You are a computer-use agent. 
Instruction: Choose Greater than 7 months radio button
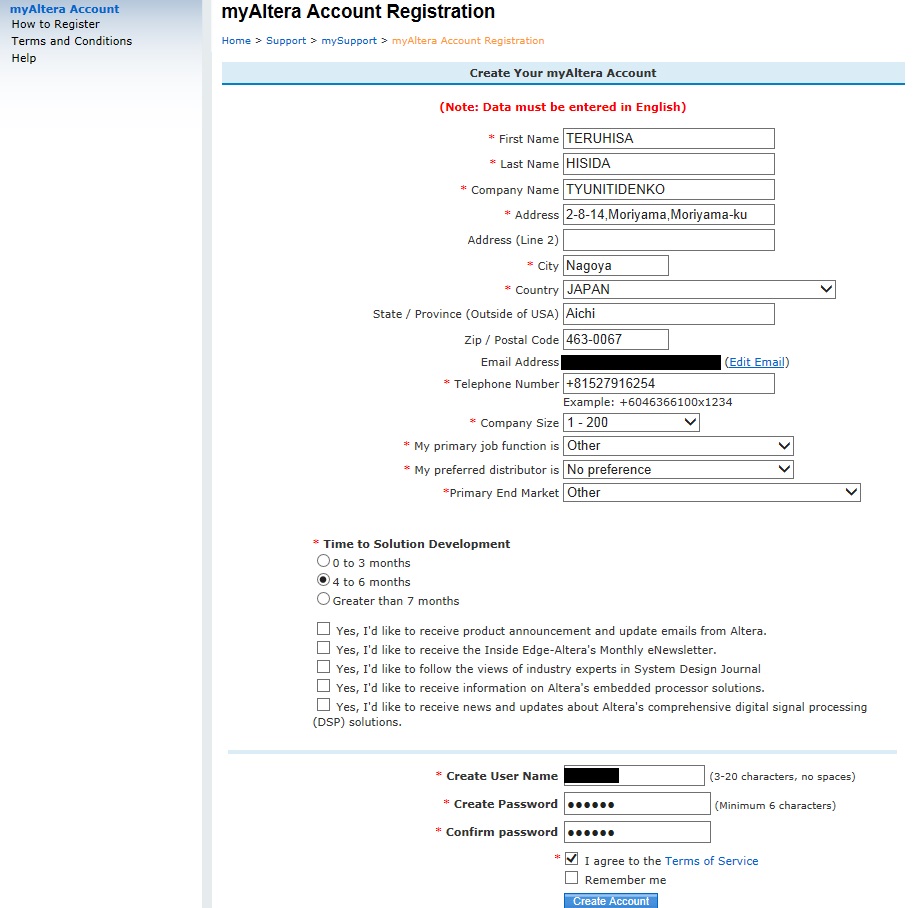coord(323,599)
